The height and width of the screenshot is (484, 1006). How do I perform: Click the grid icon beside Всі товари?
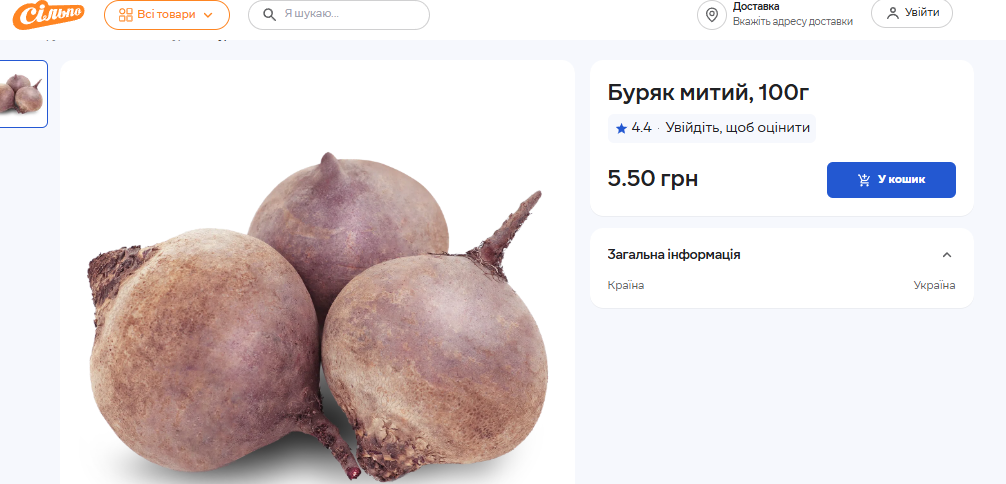(x=126, y=15)
